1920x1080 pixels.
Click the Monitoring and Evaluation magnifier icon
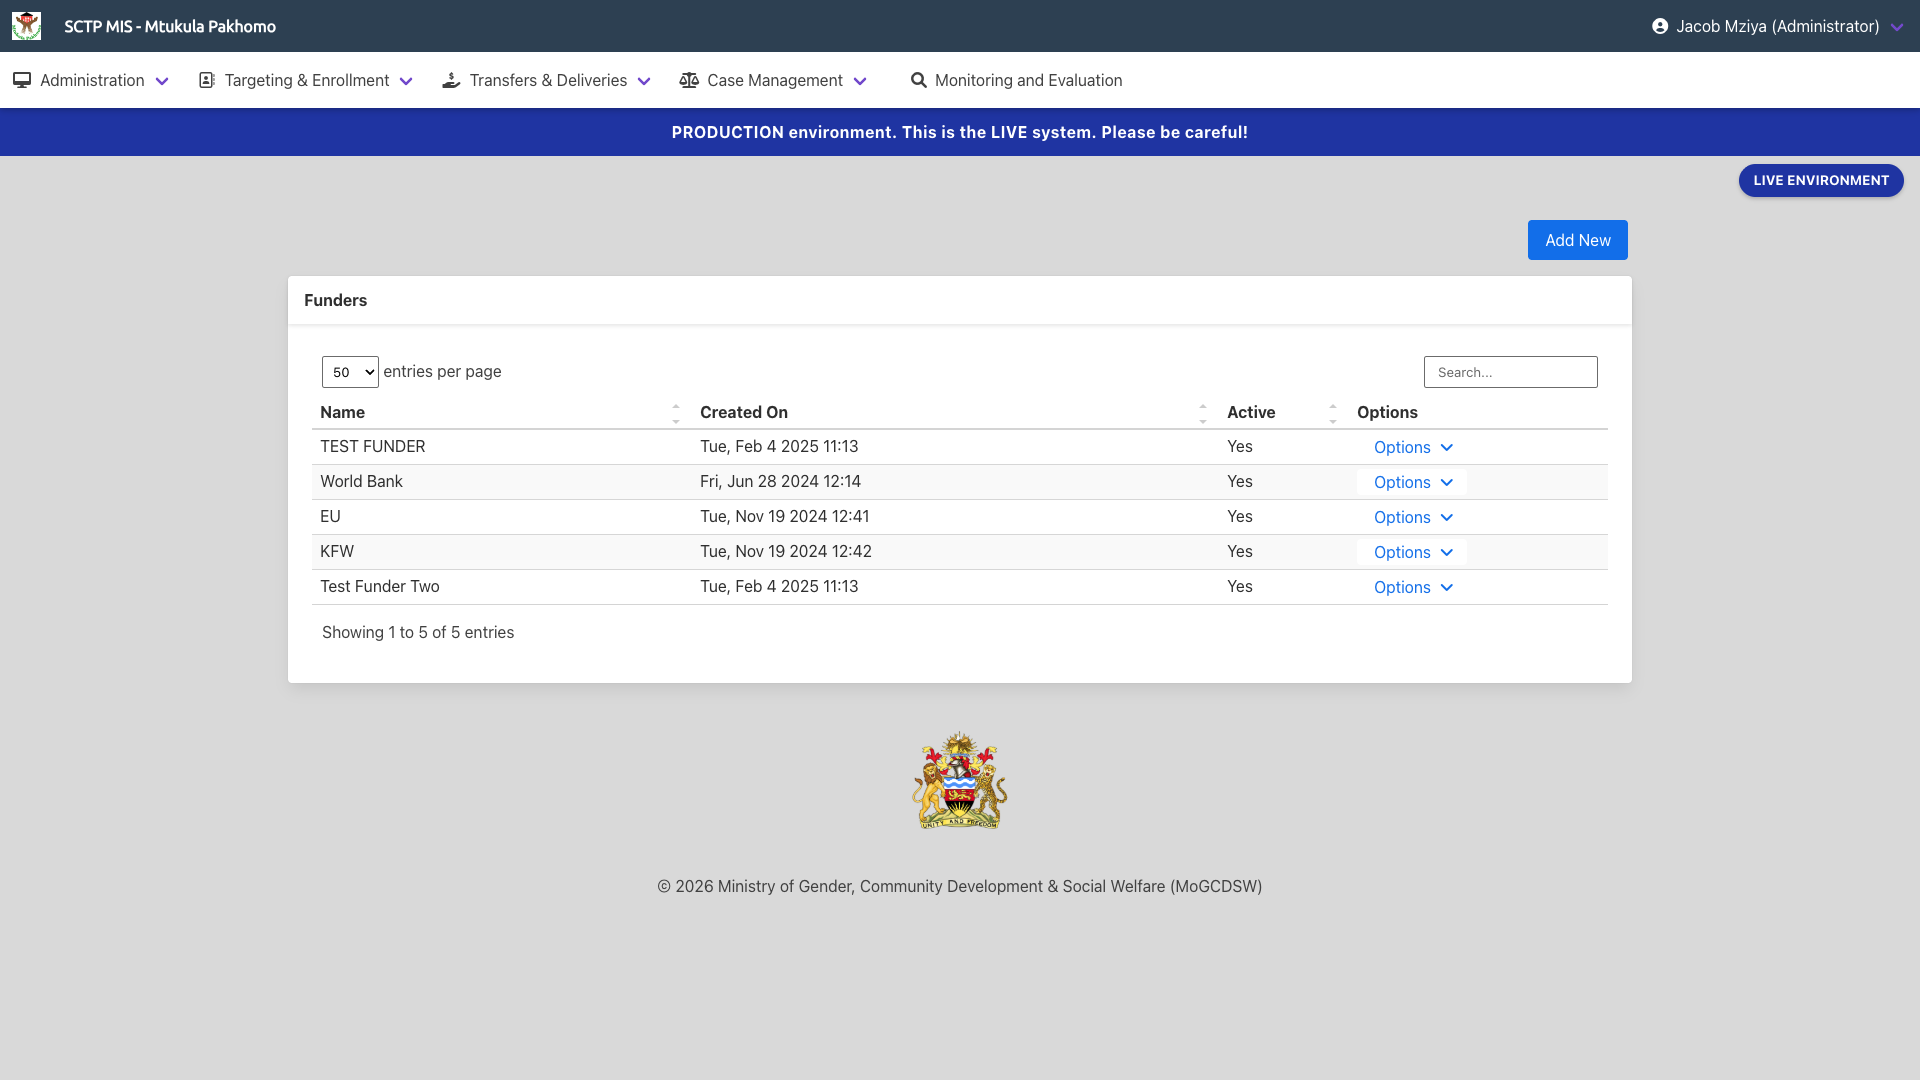[918, 80]
